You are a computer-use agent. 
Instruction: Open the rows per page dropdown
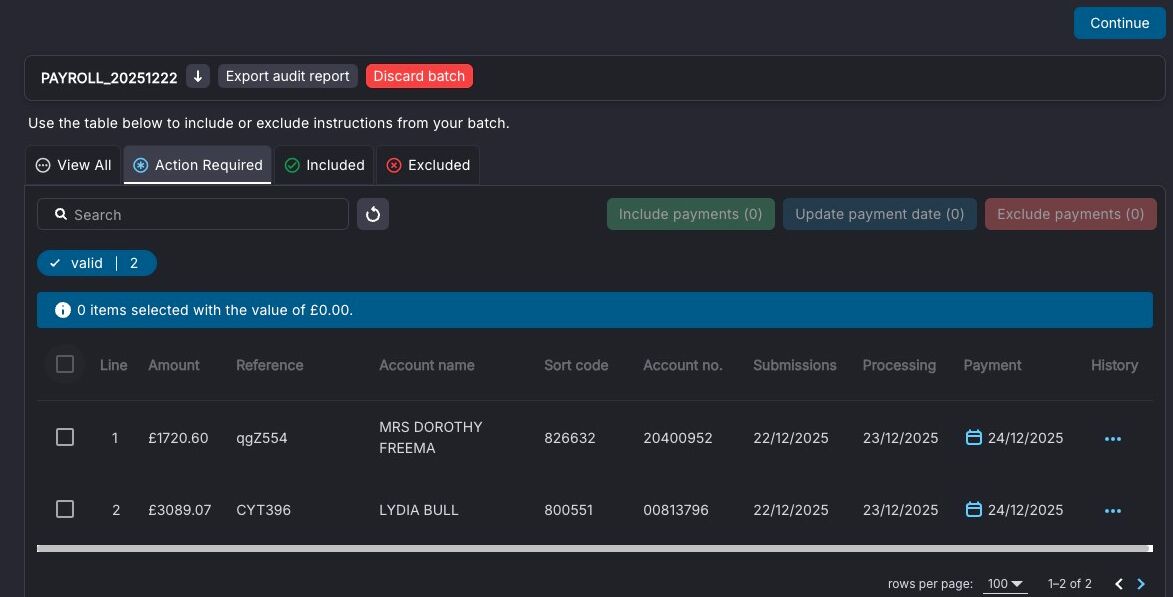click(x=1005, y=584)
